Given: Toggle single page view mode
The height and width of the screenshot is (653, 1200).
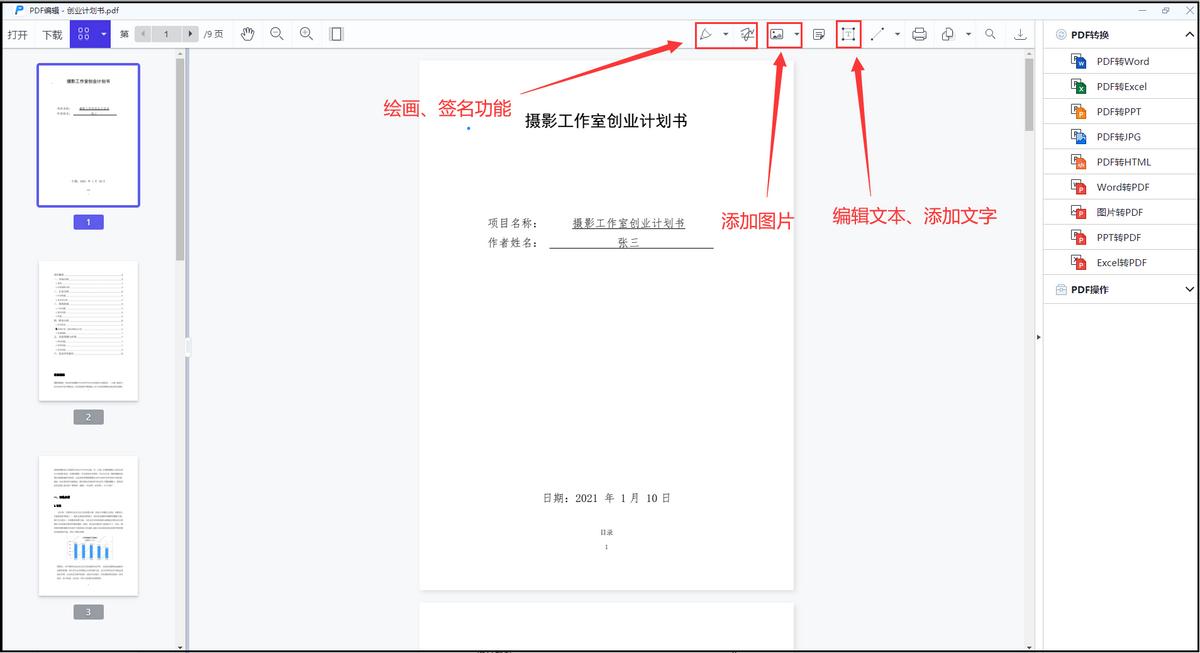Looking at the screenshot, I should coord(336,34).
